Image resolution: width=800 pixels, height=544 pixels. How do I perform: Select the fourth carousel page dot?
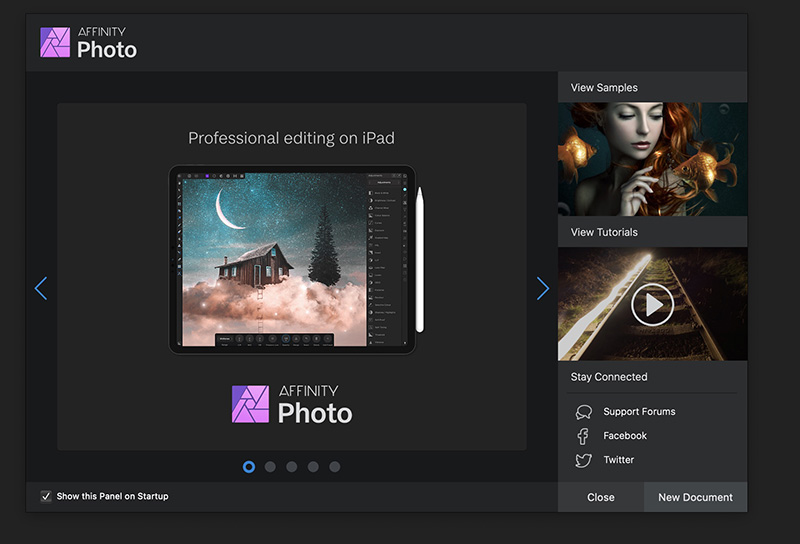pos(313,467)
